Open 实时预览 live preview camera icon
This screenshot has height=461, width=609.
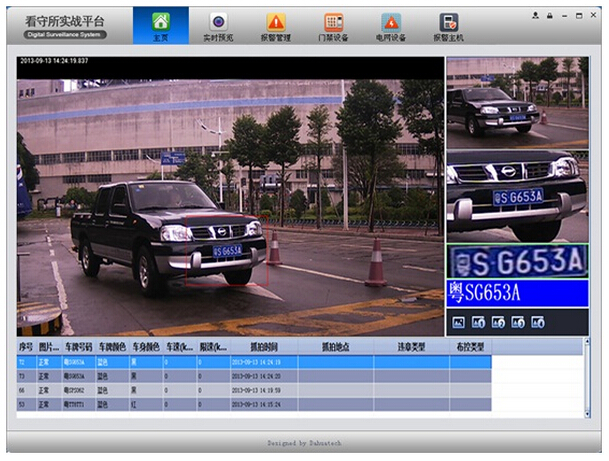point(218,25)
